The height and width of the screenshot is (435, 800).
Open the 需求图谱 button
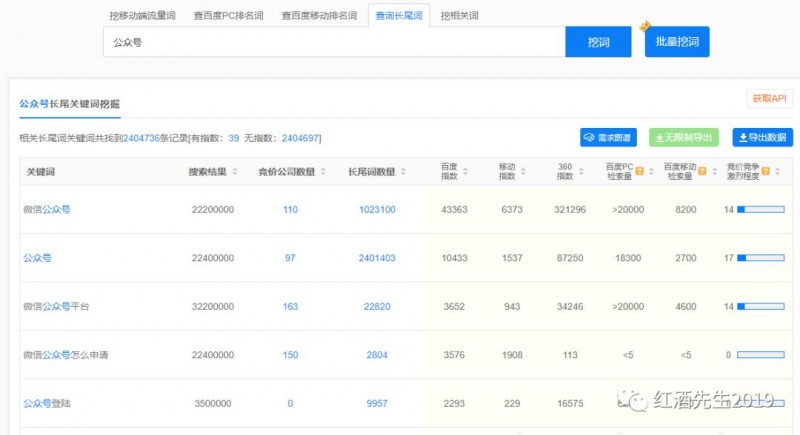608,138
